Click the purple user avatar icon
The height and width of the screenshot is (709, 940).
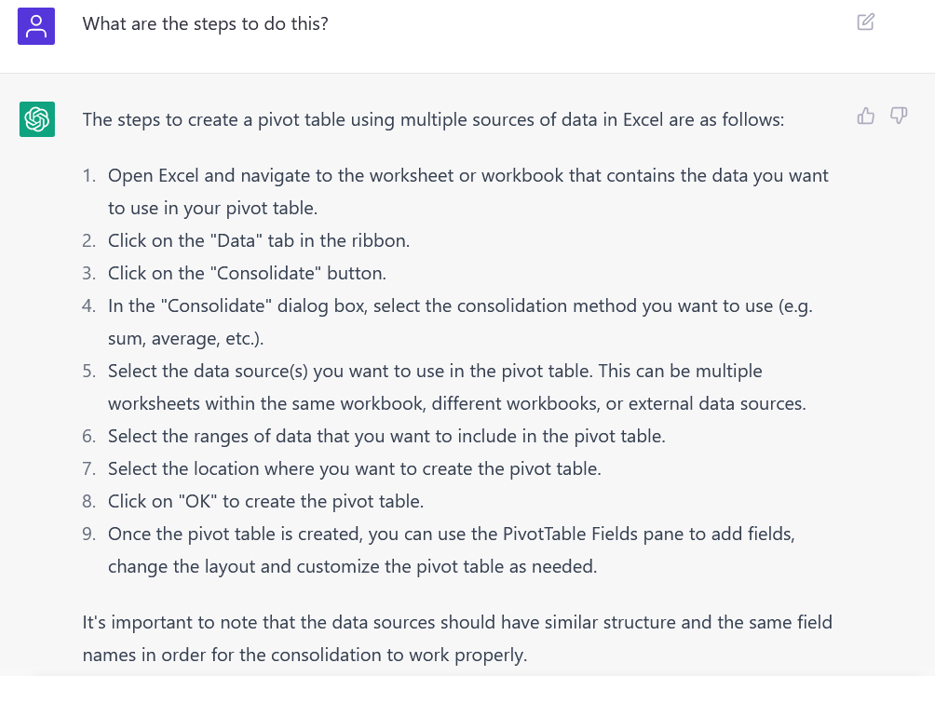pos(36,25)
